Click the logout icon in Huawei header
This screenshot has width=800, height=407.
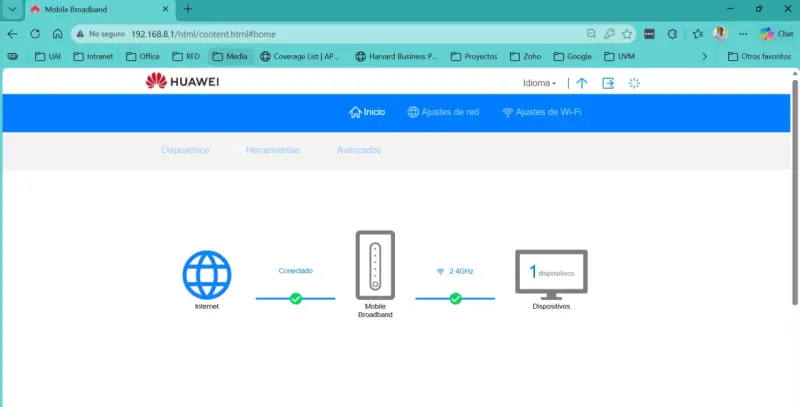[x=608, y=83]
